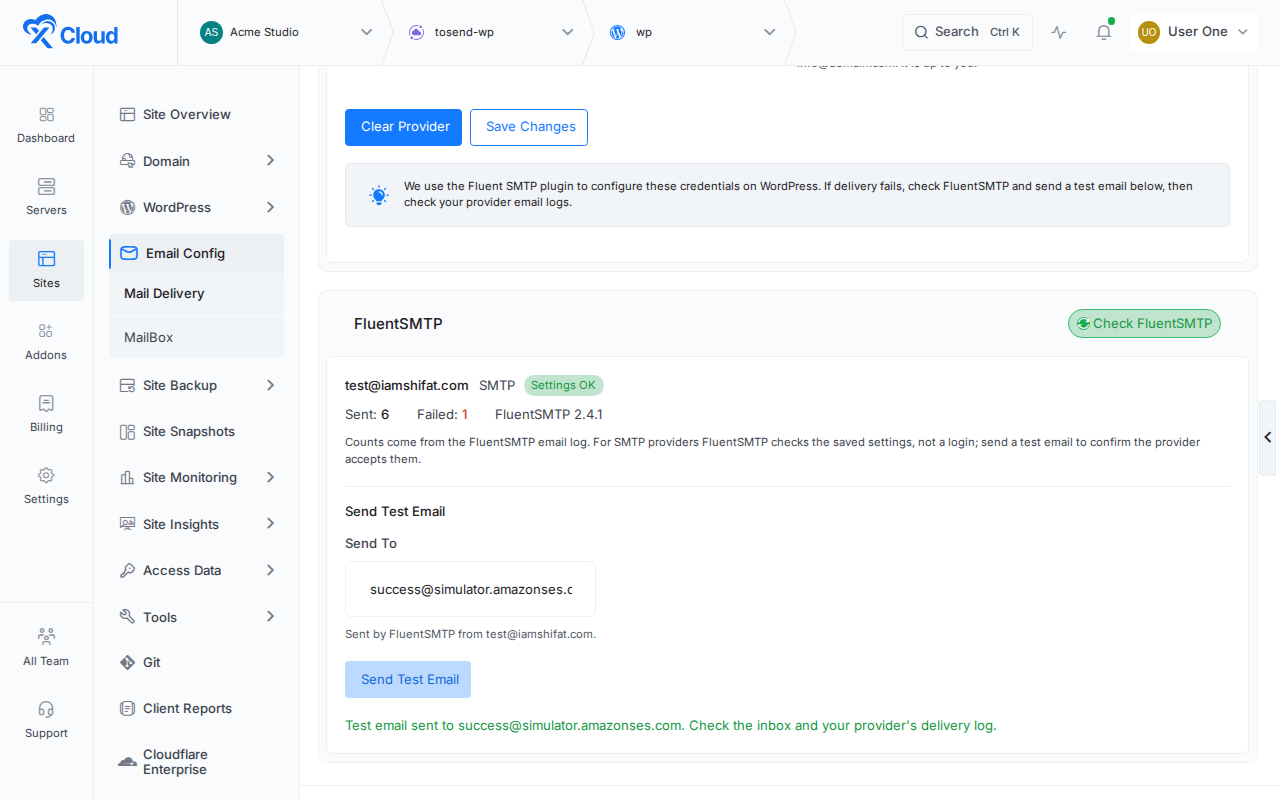Click the xCloud logo
The height and width of the screenshot is (800, 1280).
click(x=70, y=33)
